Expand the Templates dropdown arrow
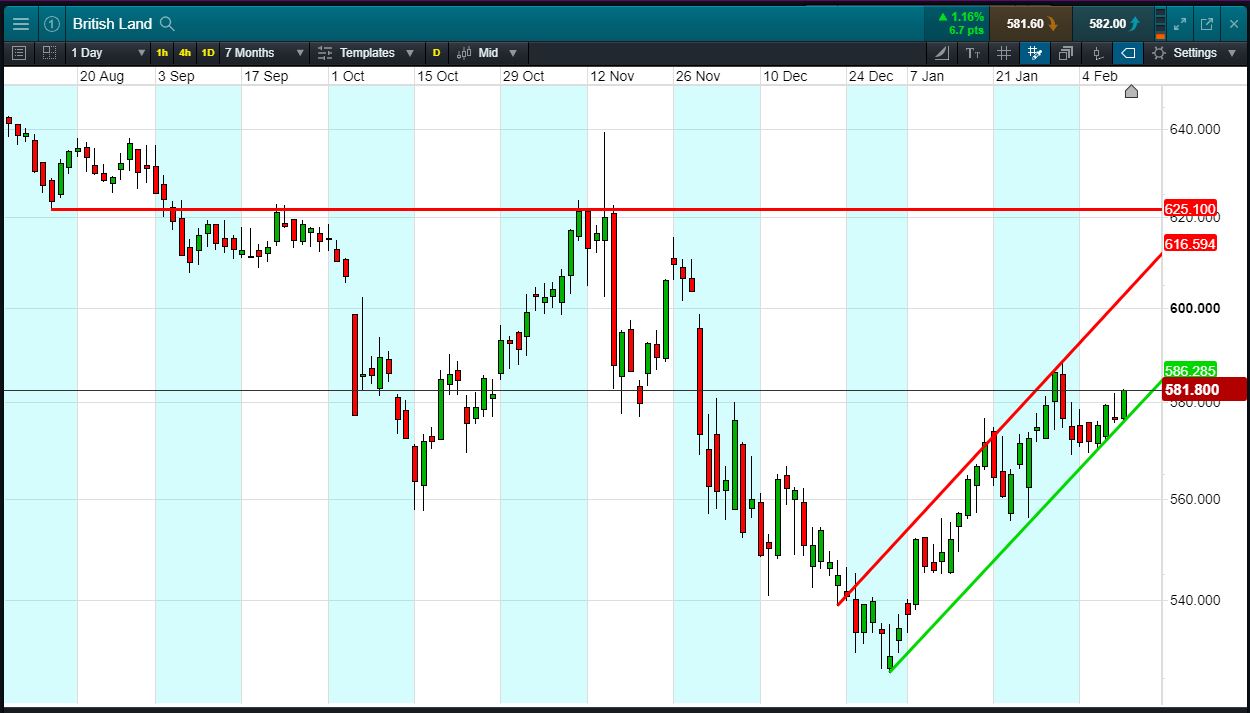The image size is (1250, 713). 410,53
